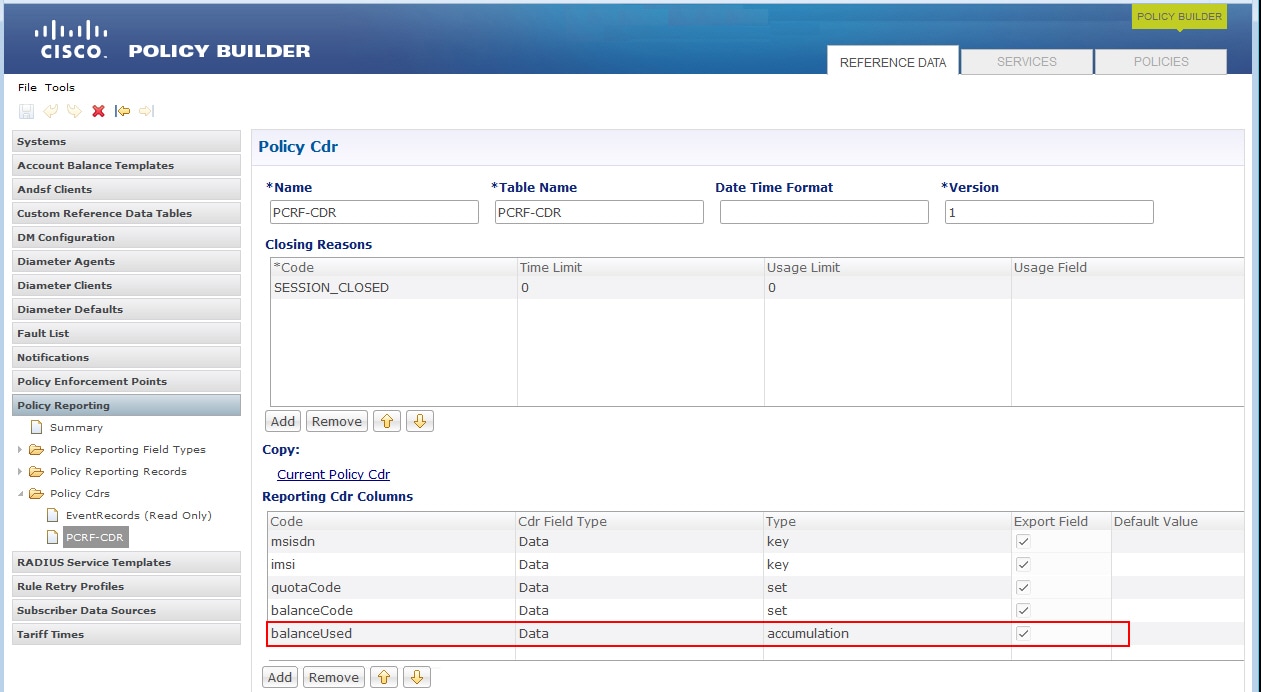Uncheck Export Field for balanceCode
1261x692 pixels.
tap(1023, 610)
